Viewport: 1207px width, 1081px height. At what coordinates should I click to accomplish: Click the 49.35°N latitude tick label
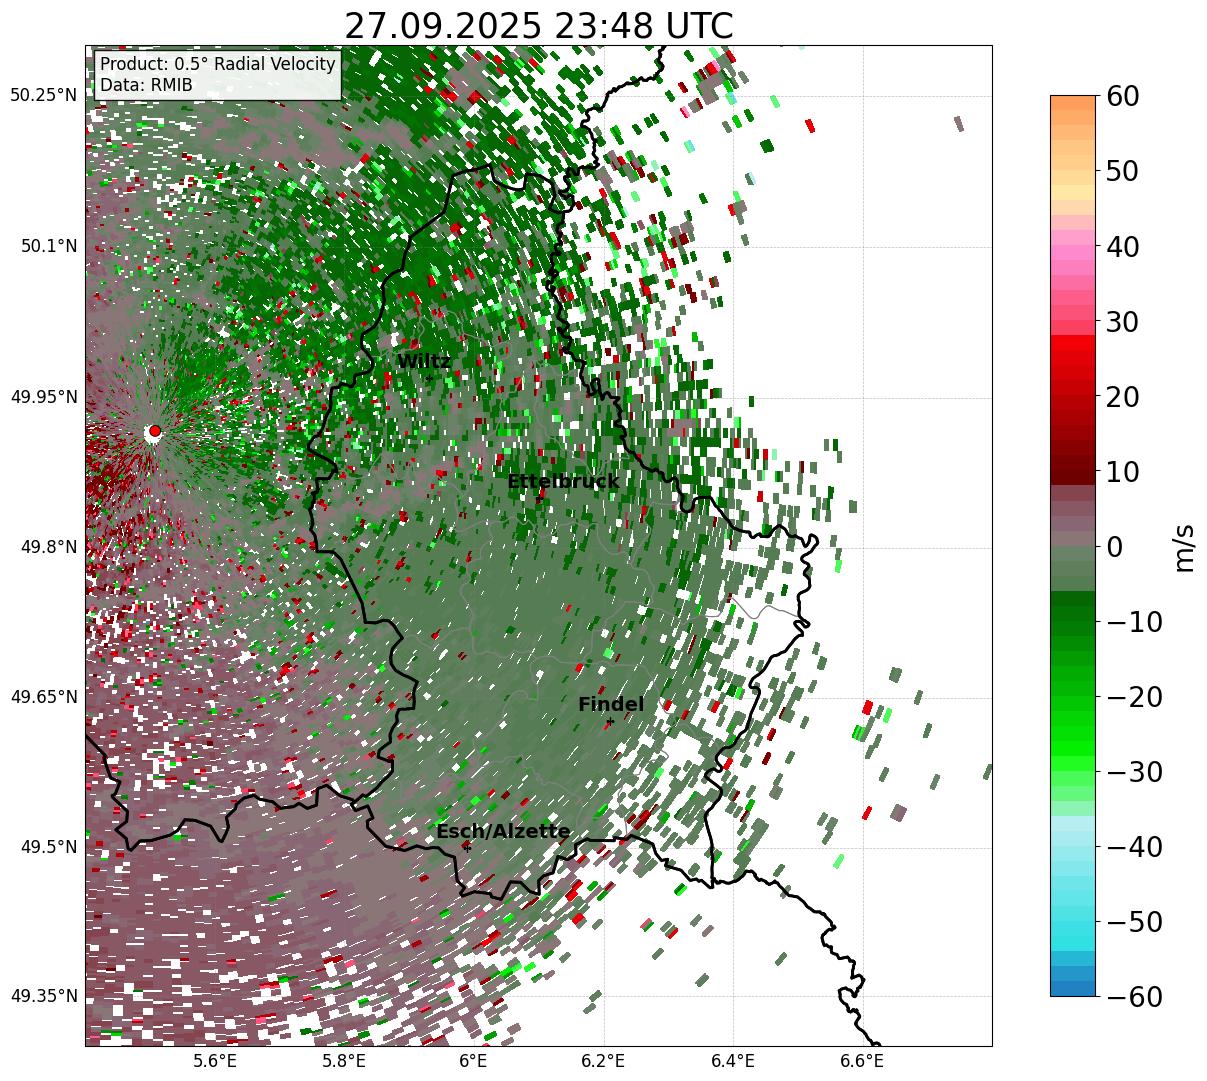click(x=43, y=996)
